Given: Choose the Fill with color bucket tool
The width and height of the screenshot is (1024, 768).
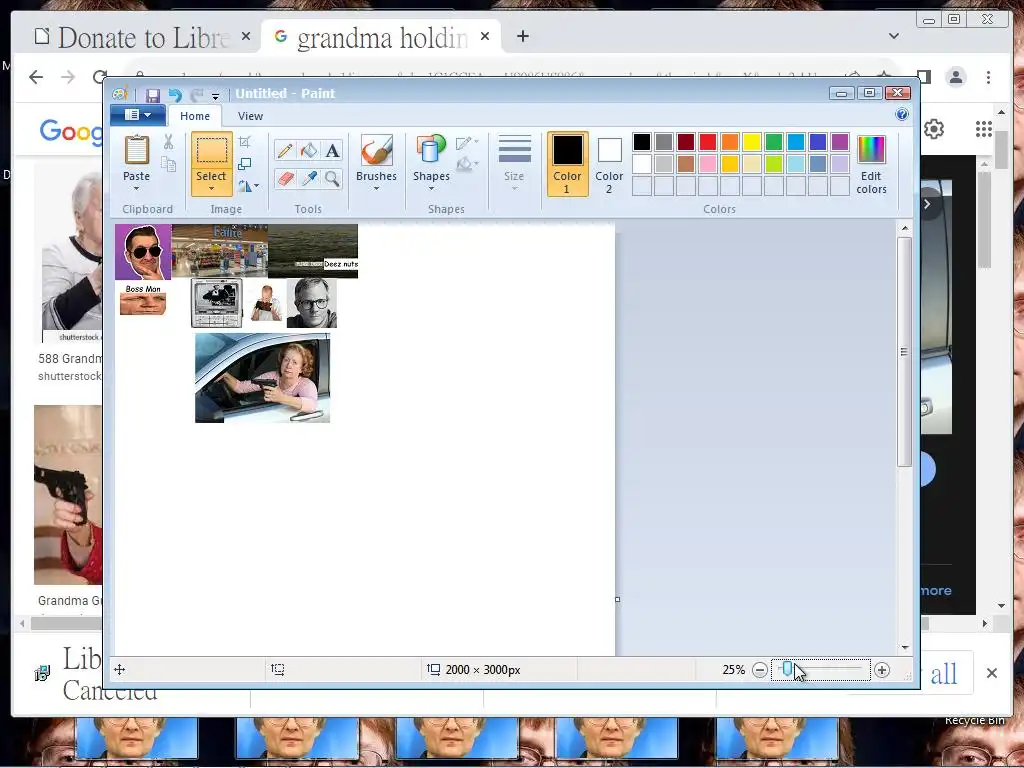Looking at the screenshot, I should click(x=308, y=151).
